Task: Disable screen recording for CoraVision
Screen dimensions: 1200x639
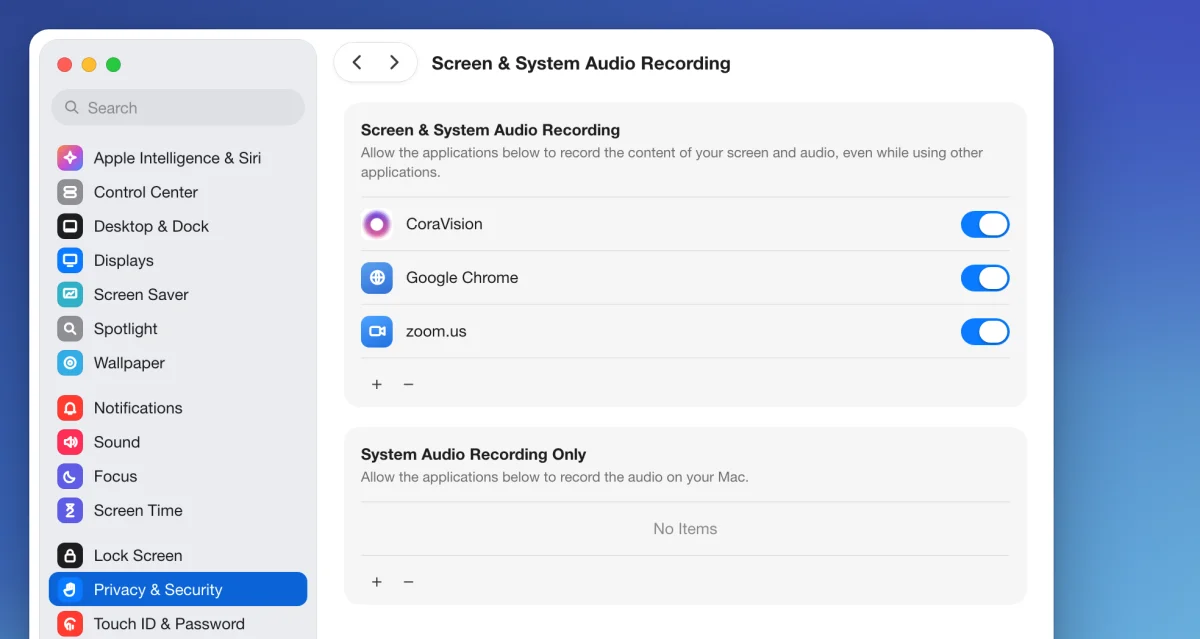Action: pyautogui.click(x=985, y=224)
